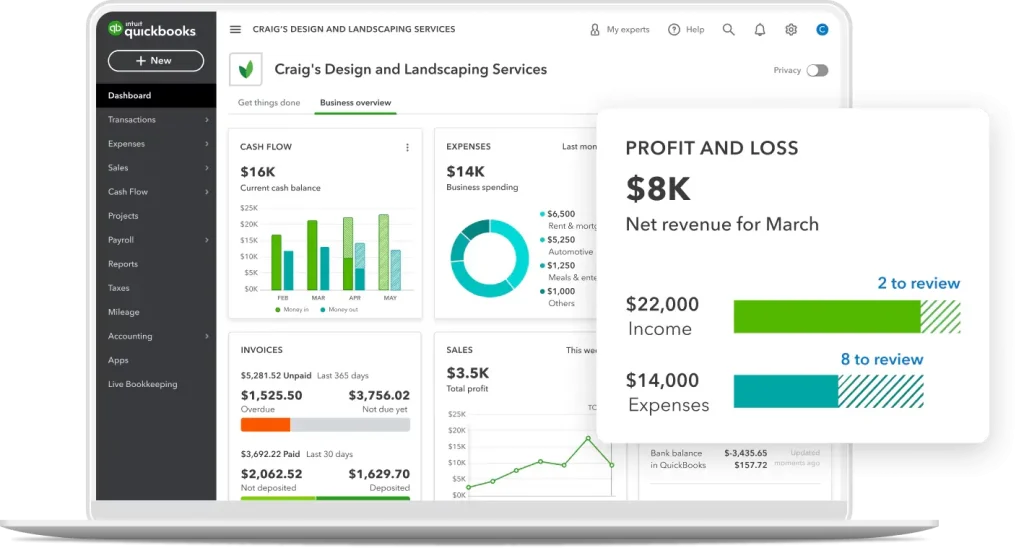
Task: Expand the Transactions chevron
Action: click(206, 120)
